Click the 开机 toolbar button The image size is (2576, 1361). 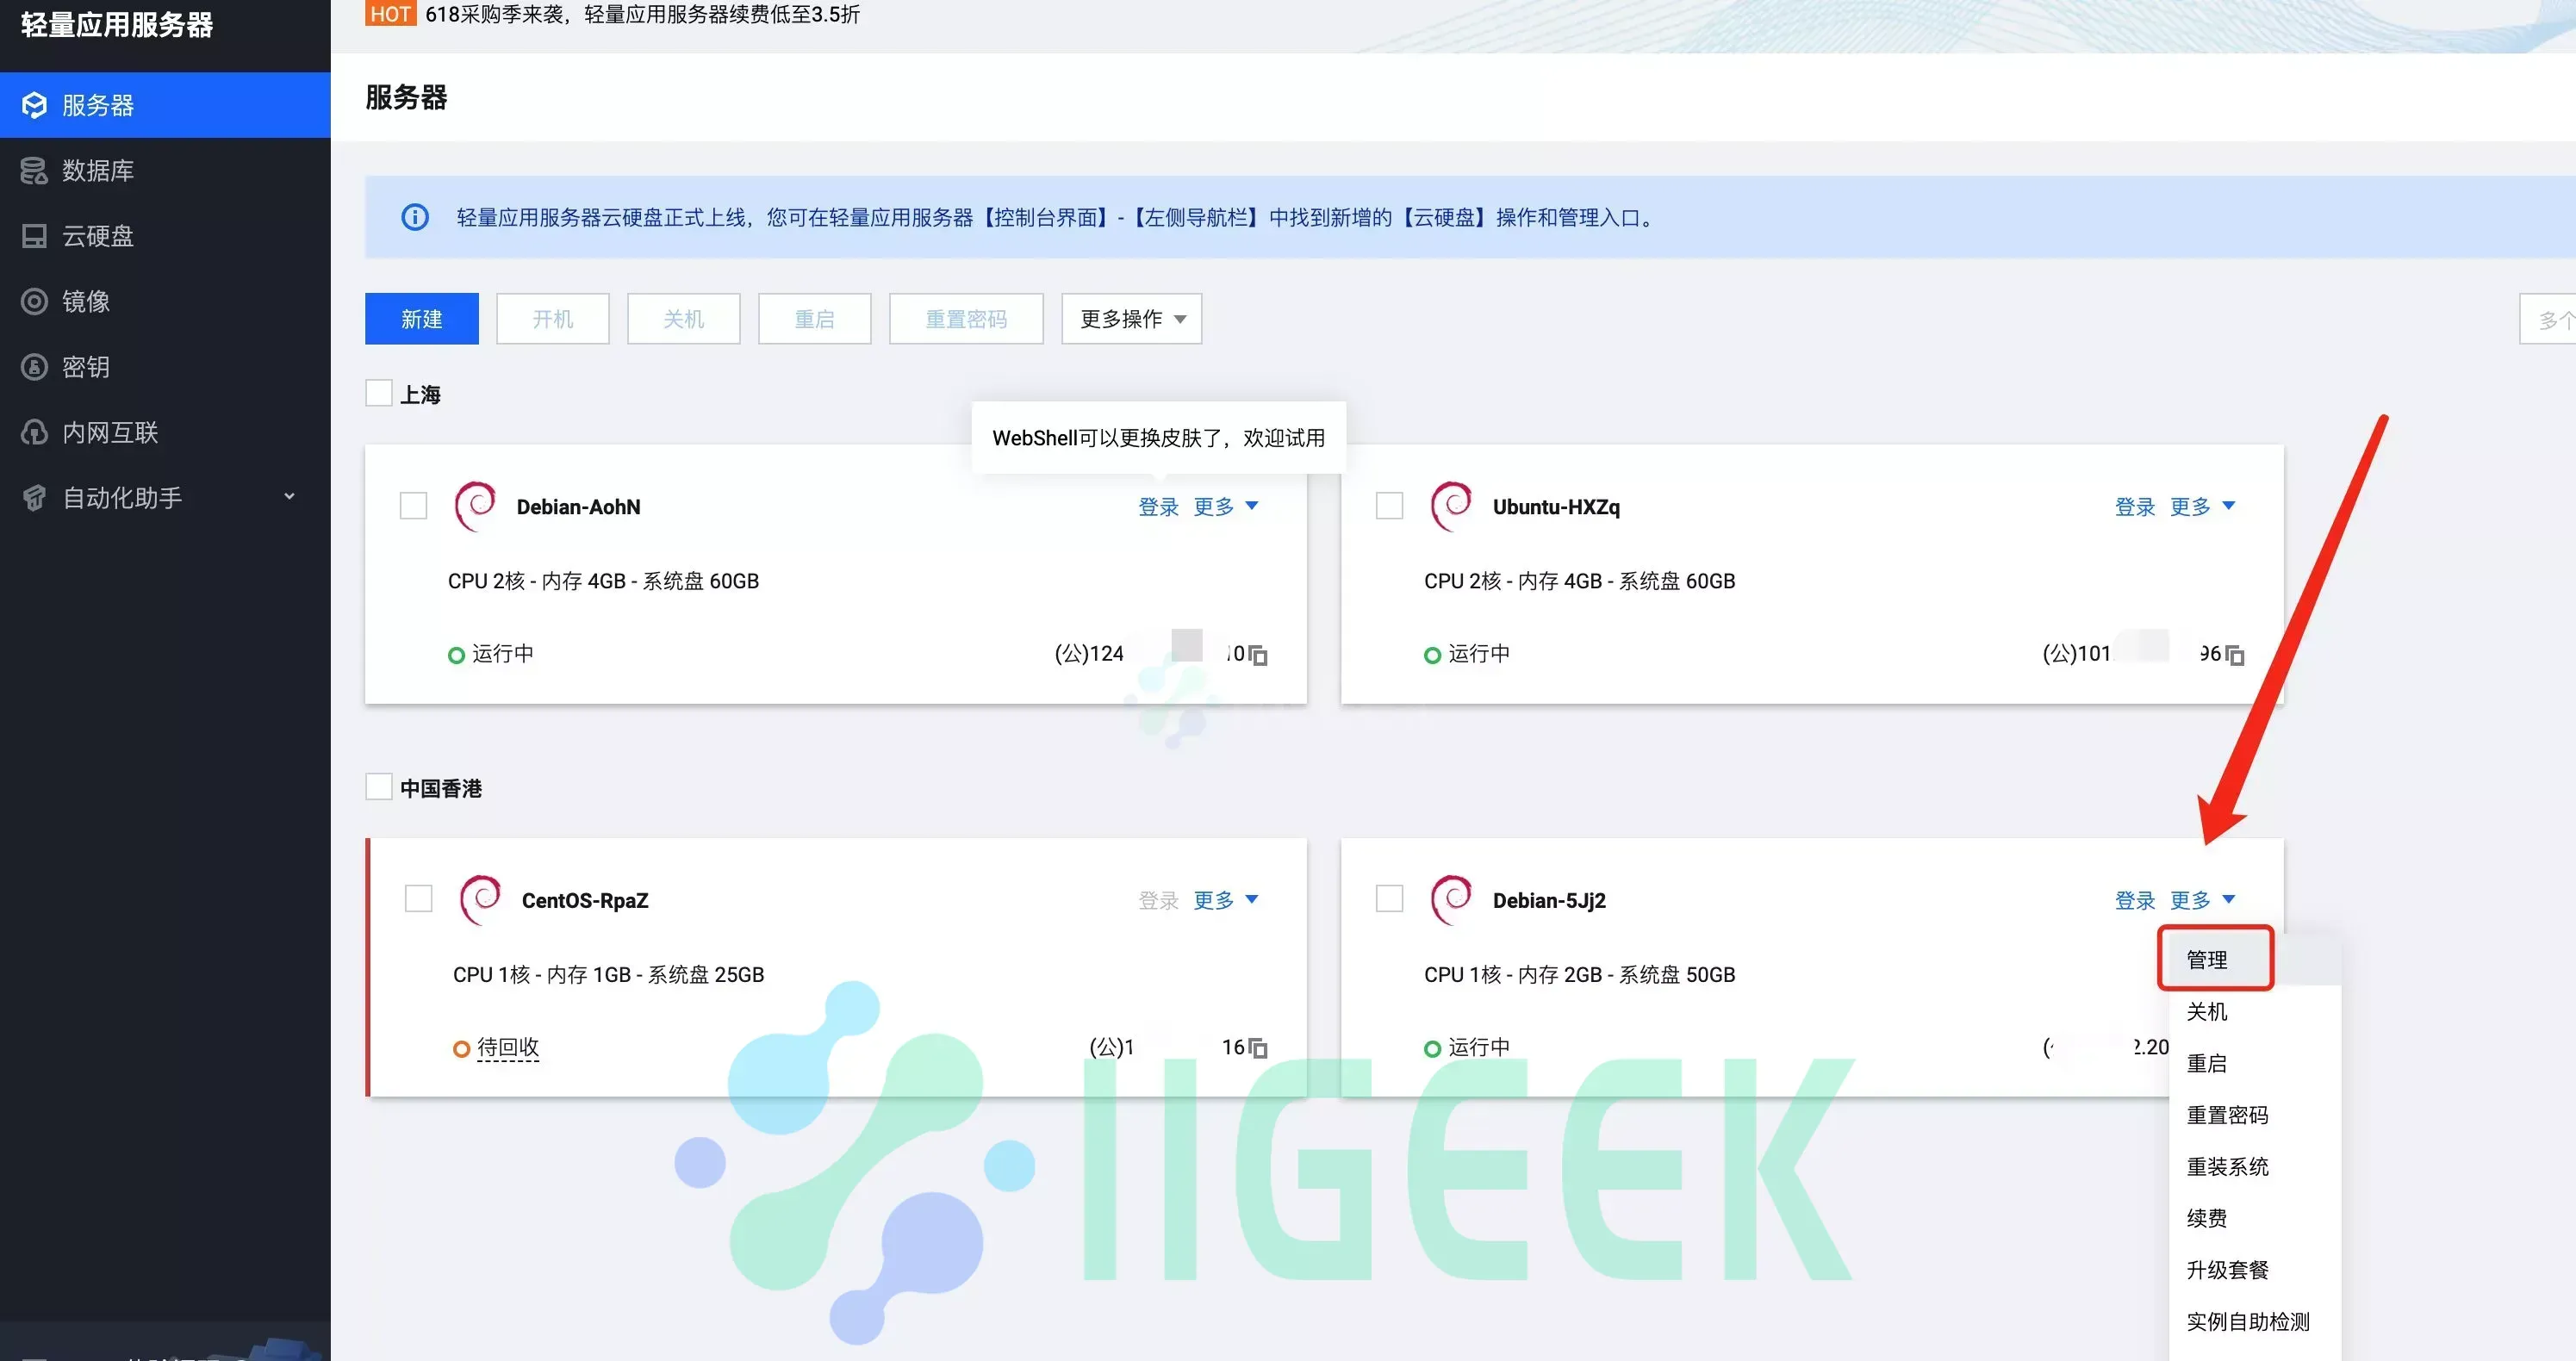553,319
